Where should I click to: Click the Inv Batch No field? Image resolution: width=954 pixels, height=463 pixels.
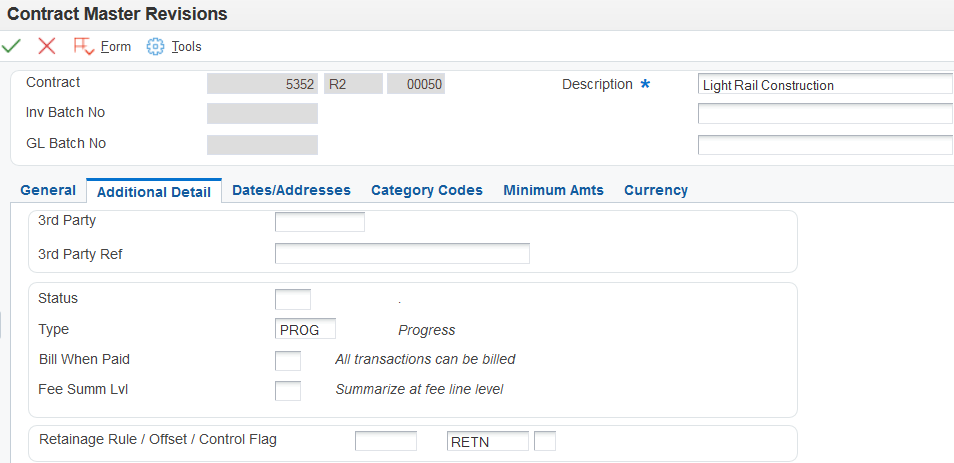(262, 113)
